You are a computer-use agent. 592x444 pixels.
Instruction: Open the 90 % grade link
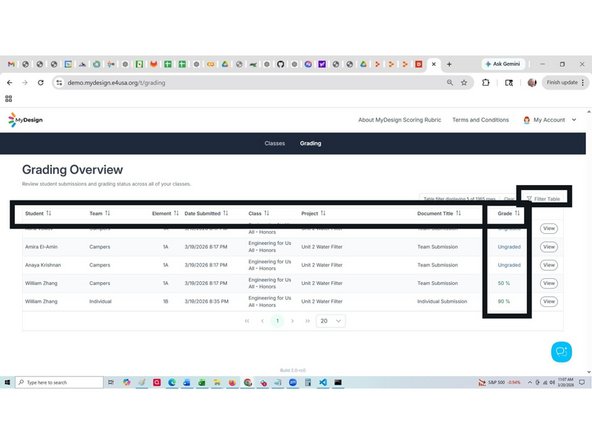coord(504,301)
